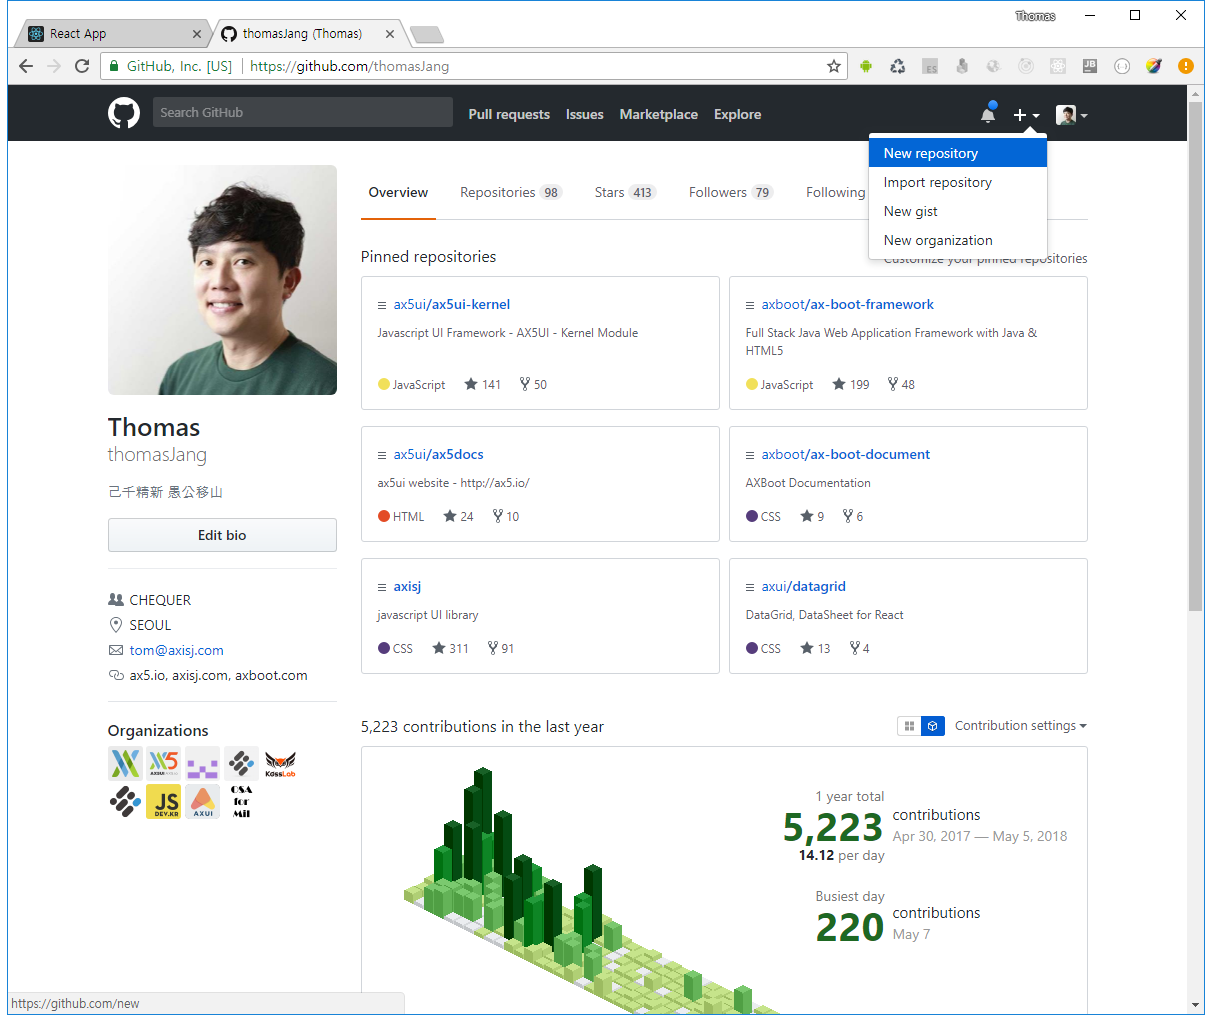Click the CHEQUER company text
The image size is (1212, 1022).
[160, 600]
